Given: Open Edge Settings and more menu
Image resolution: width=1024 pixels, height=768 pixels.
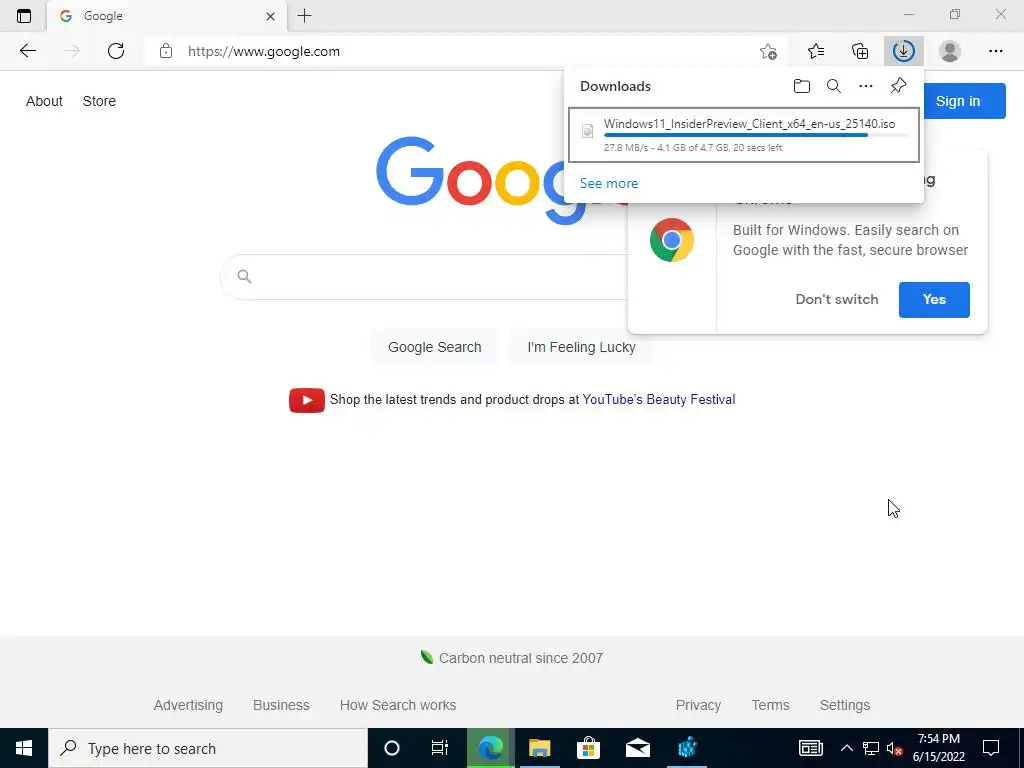Looking at the screenshot, I should point(995,51).
